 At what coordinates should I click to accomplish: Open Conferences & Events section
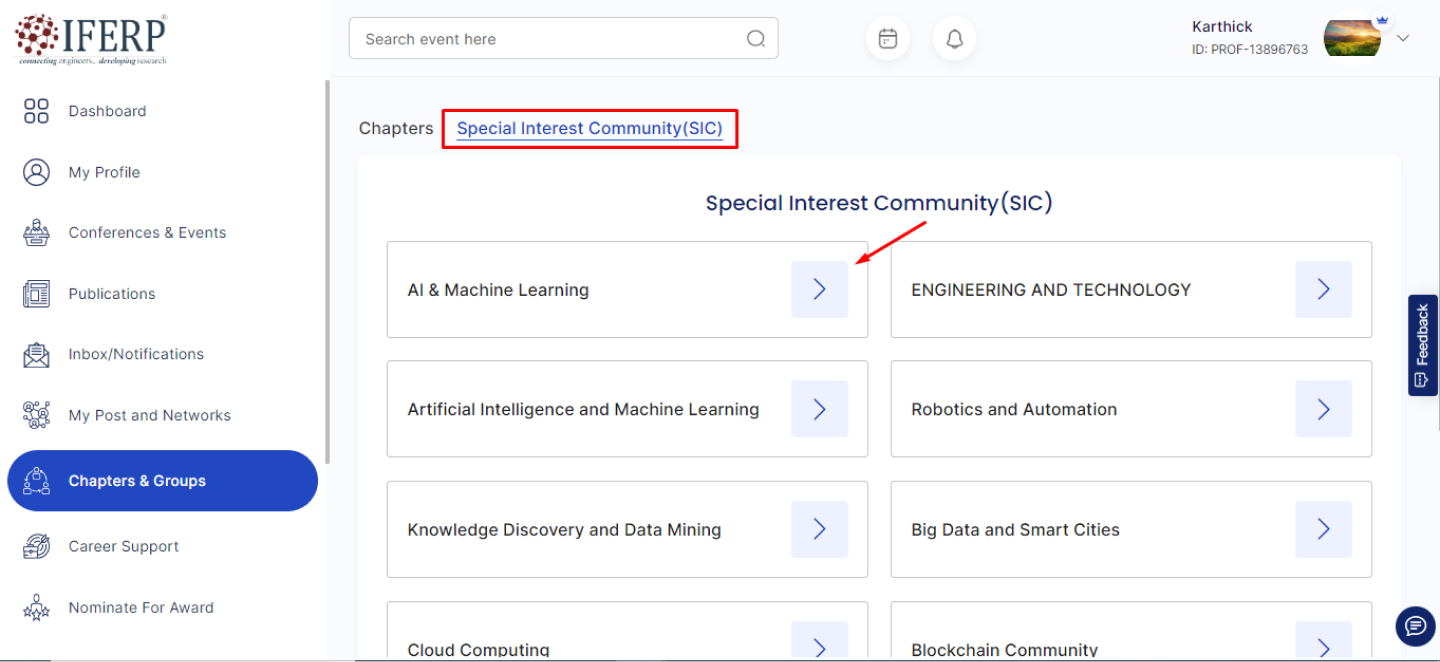[147, 233]
